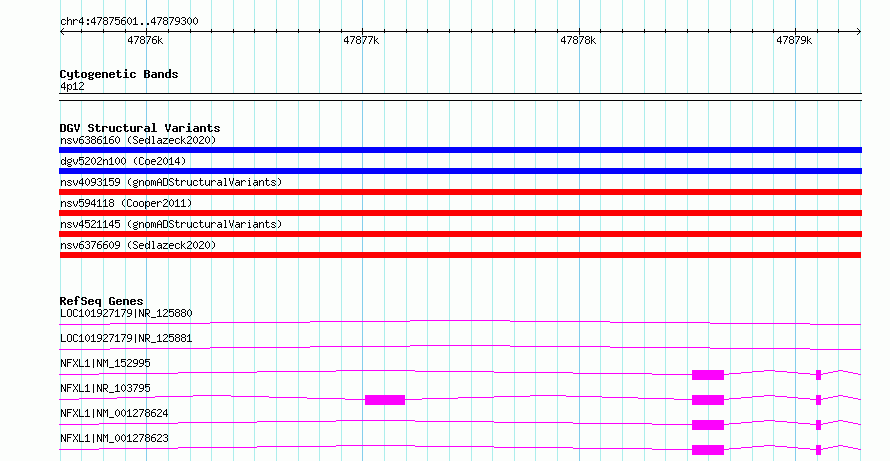Click the 47879k ruler tick label
This screenshot has height=461, width=890.
794,40
